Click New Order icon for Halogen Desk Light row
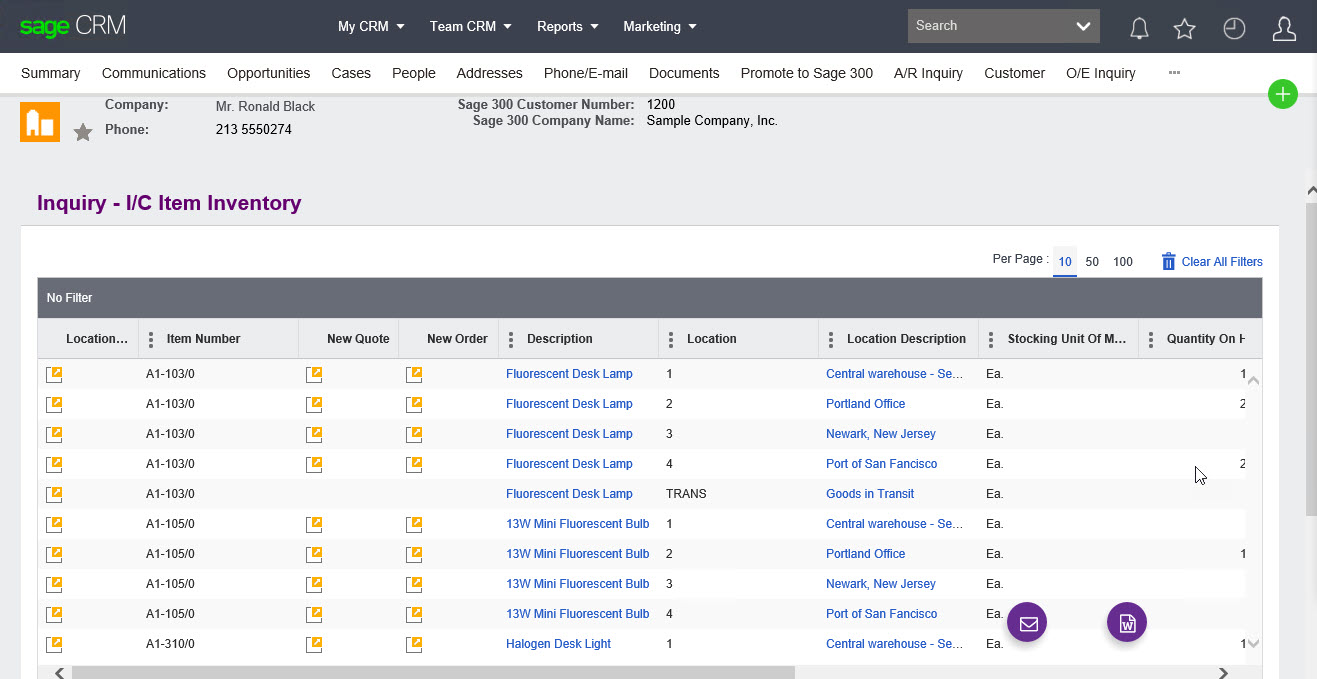Screen dimensions: 1317x679 pos(414,644)
